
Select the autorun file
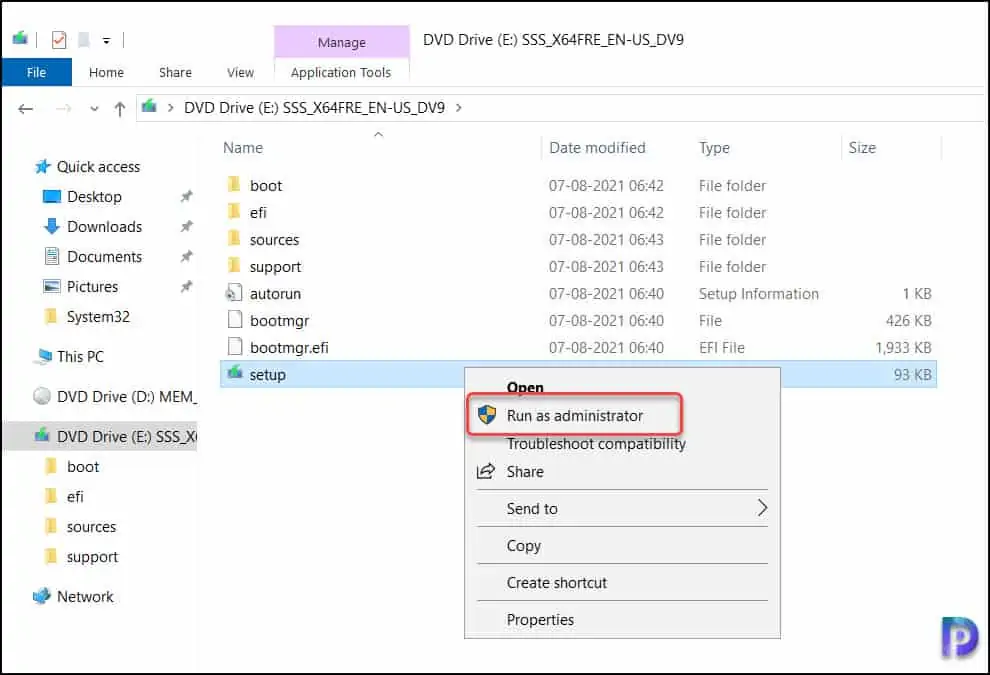click(275, 294)
